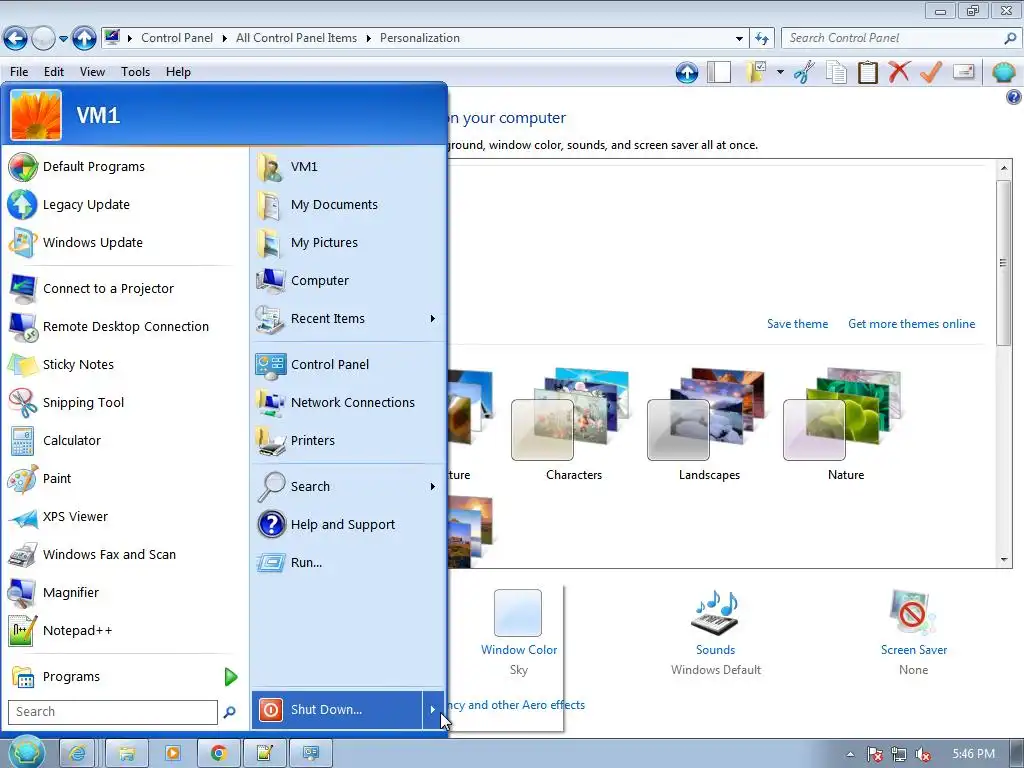The width and height of the screenshot is (1024, 768).
Task: Click the Back navigation button
Action: (x=16, y=39)
